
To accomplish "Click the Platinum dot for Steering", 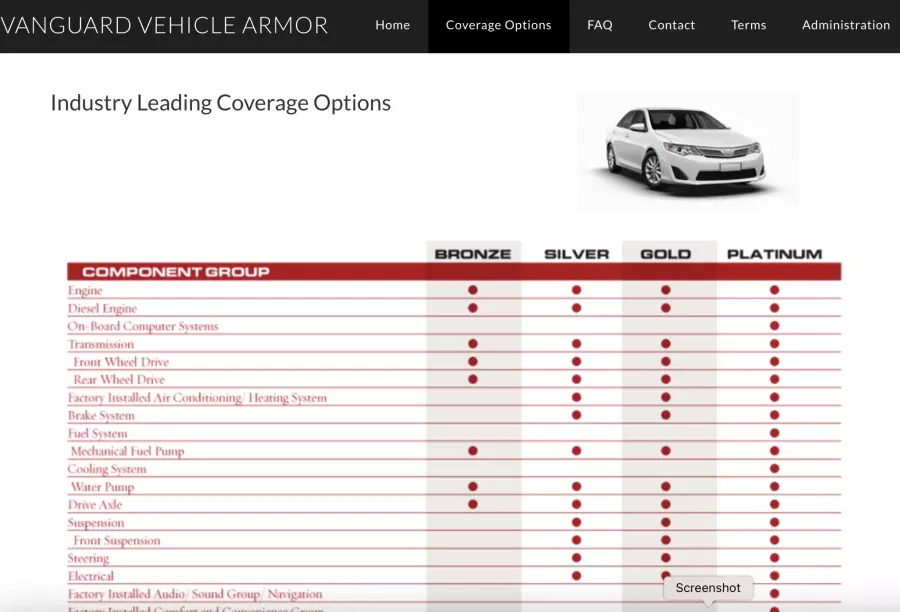I will 774,557.
